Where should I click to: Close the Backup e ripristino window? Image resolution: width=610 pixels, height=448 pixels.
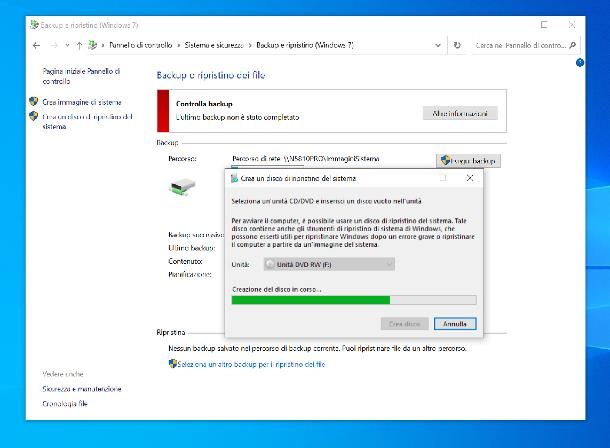571,25
